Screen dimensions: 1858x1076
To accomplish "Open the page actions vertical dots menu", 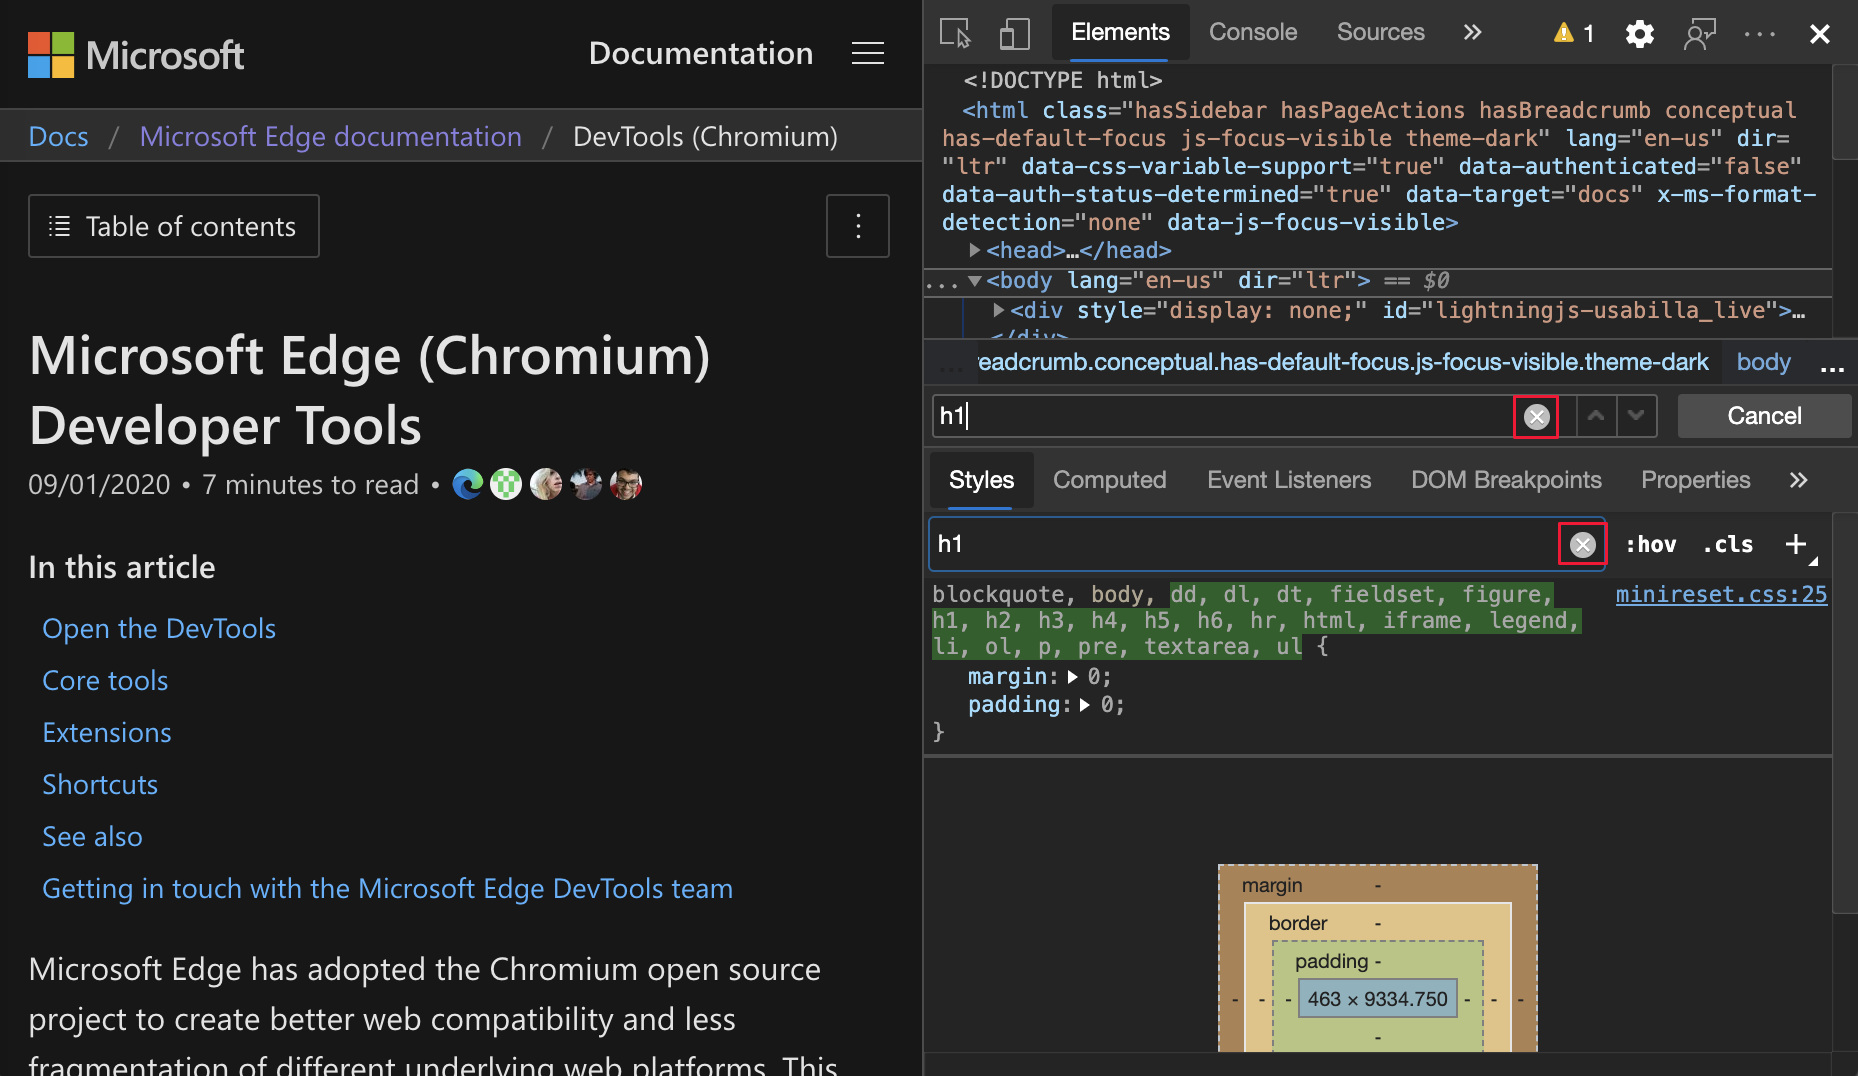I will coord(858,226).
